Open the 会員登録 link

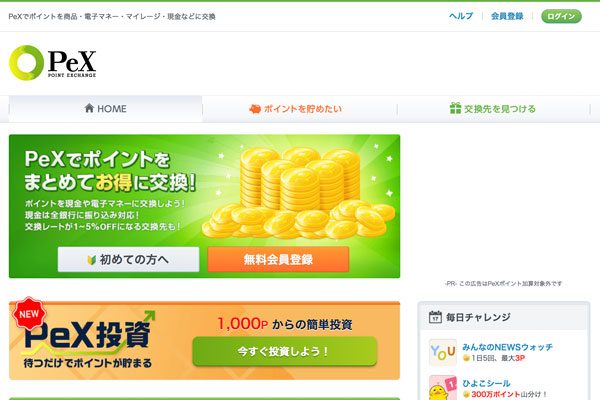coord(507,16)
